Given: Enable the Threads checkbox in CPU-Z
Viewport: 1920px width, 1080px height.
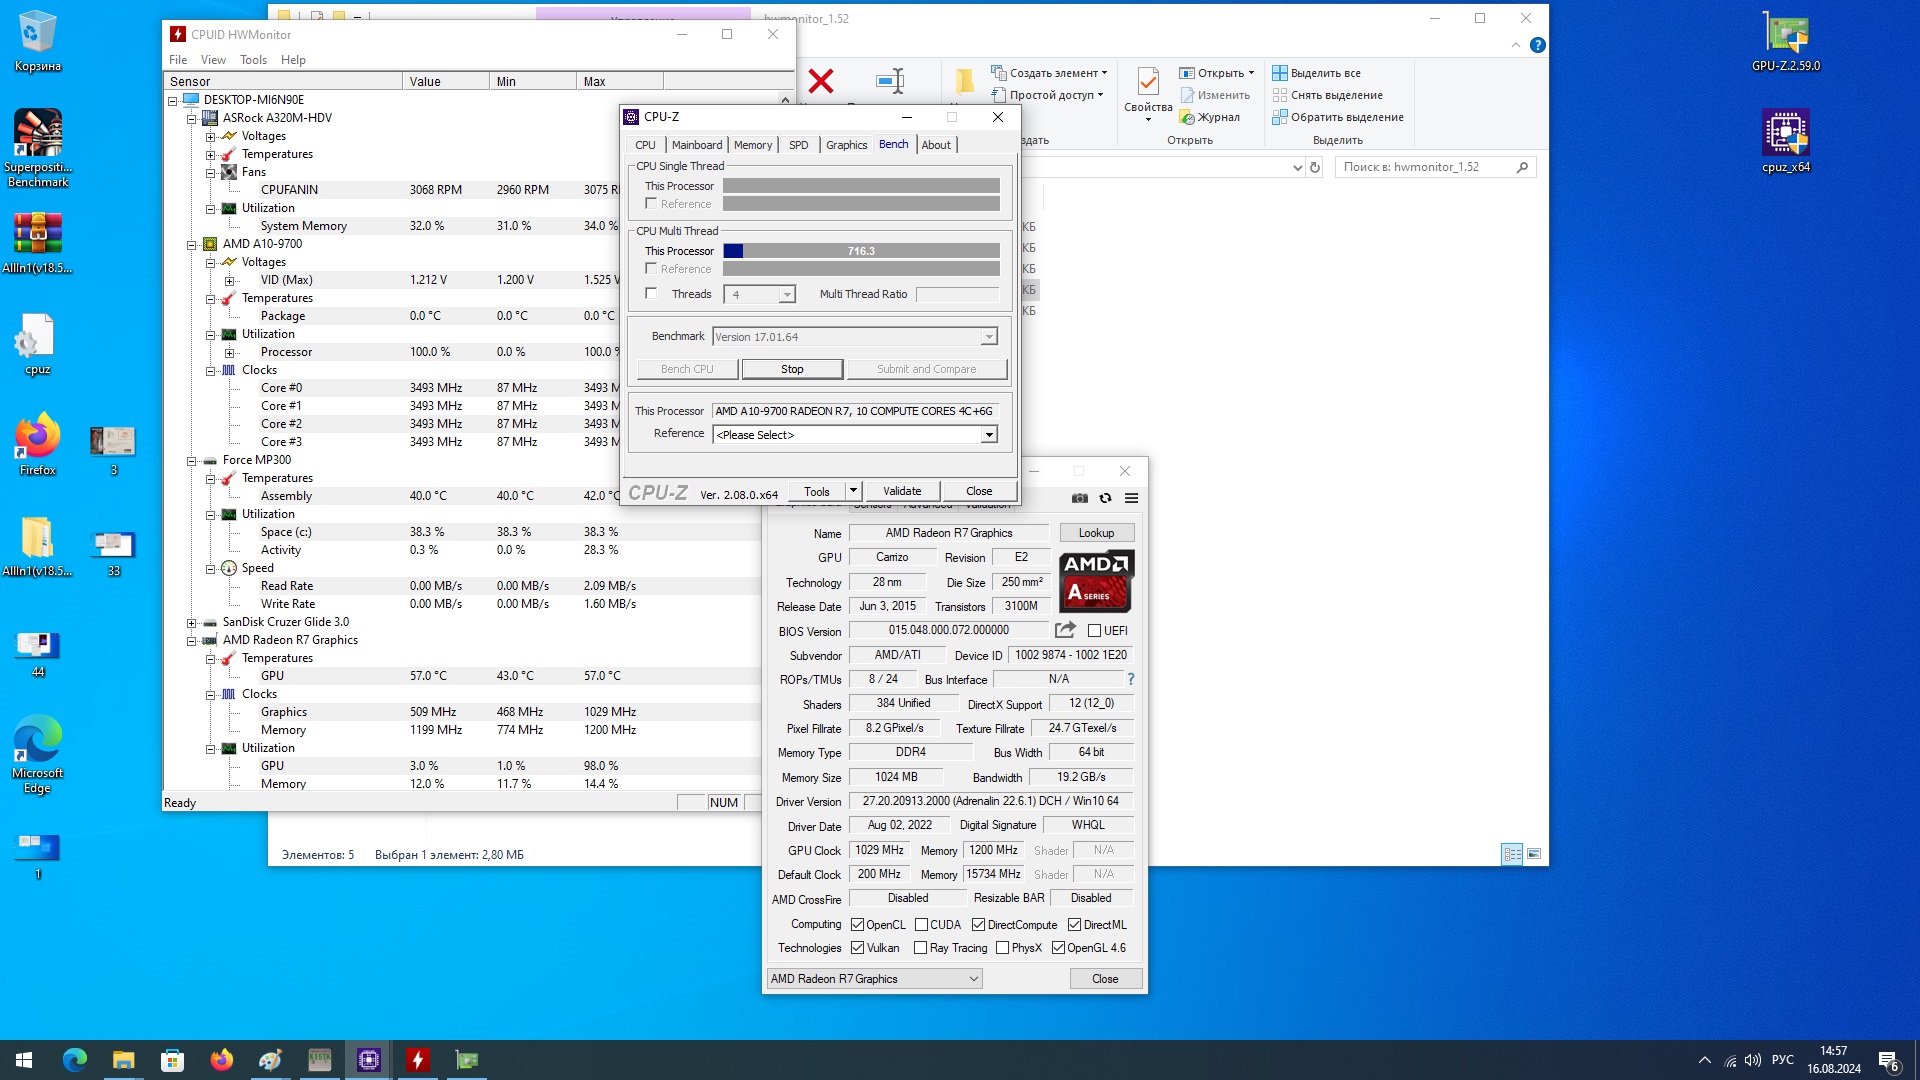Looking at the screenshot, I should [652, 294].
